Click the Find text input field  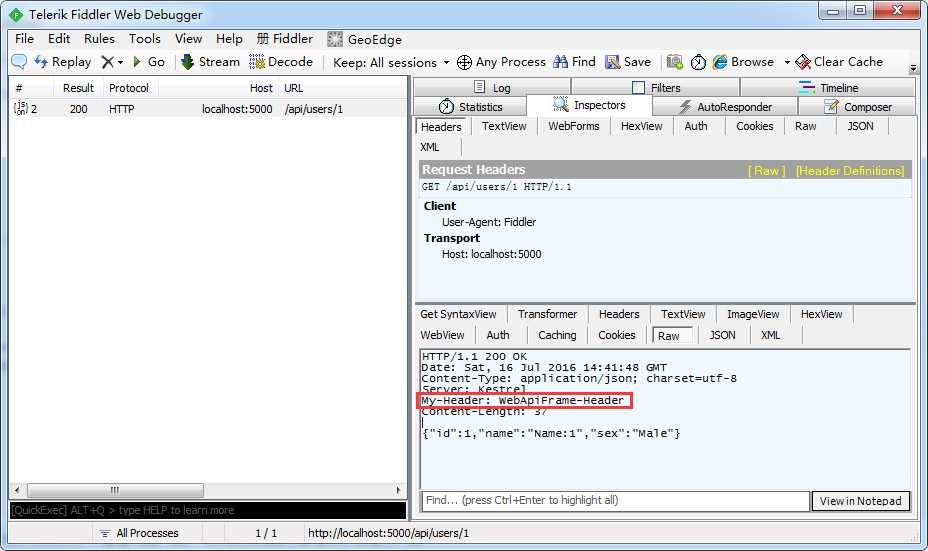coord(615,501)
